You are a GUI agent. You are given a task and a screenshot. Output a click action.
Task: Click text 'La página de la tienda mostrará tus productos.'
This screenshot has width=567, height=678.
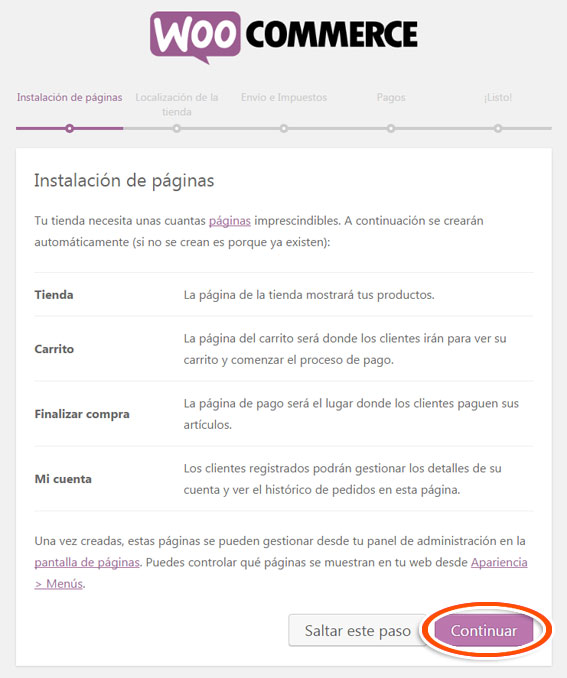(x=309, y=295)
